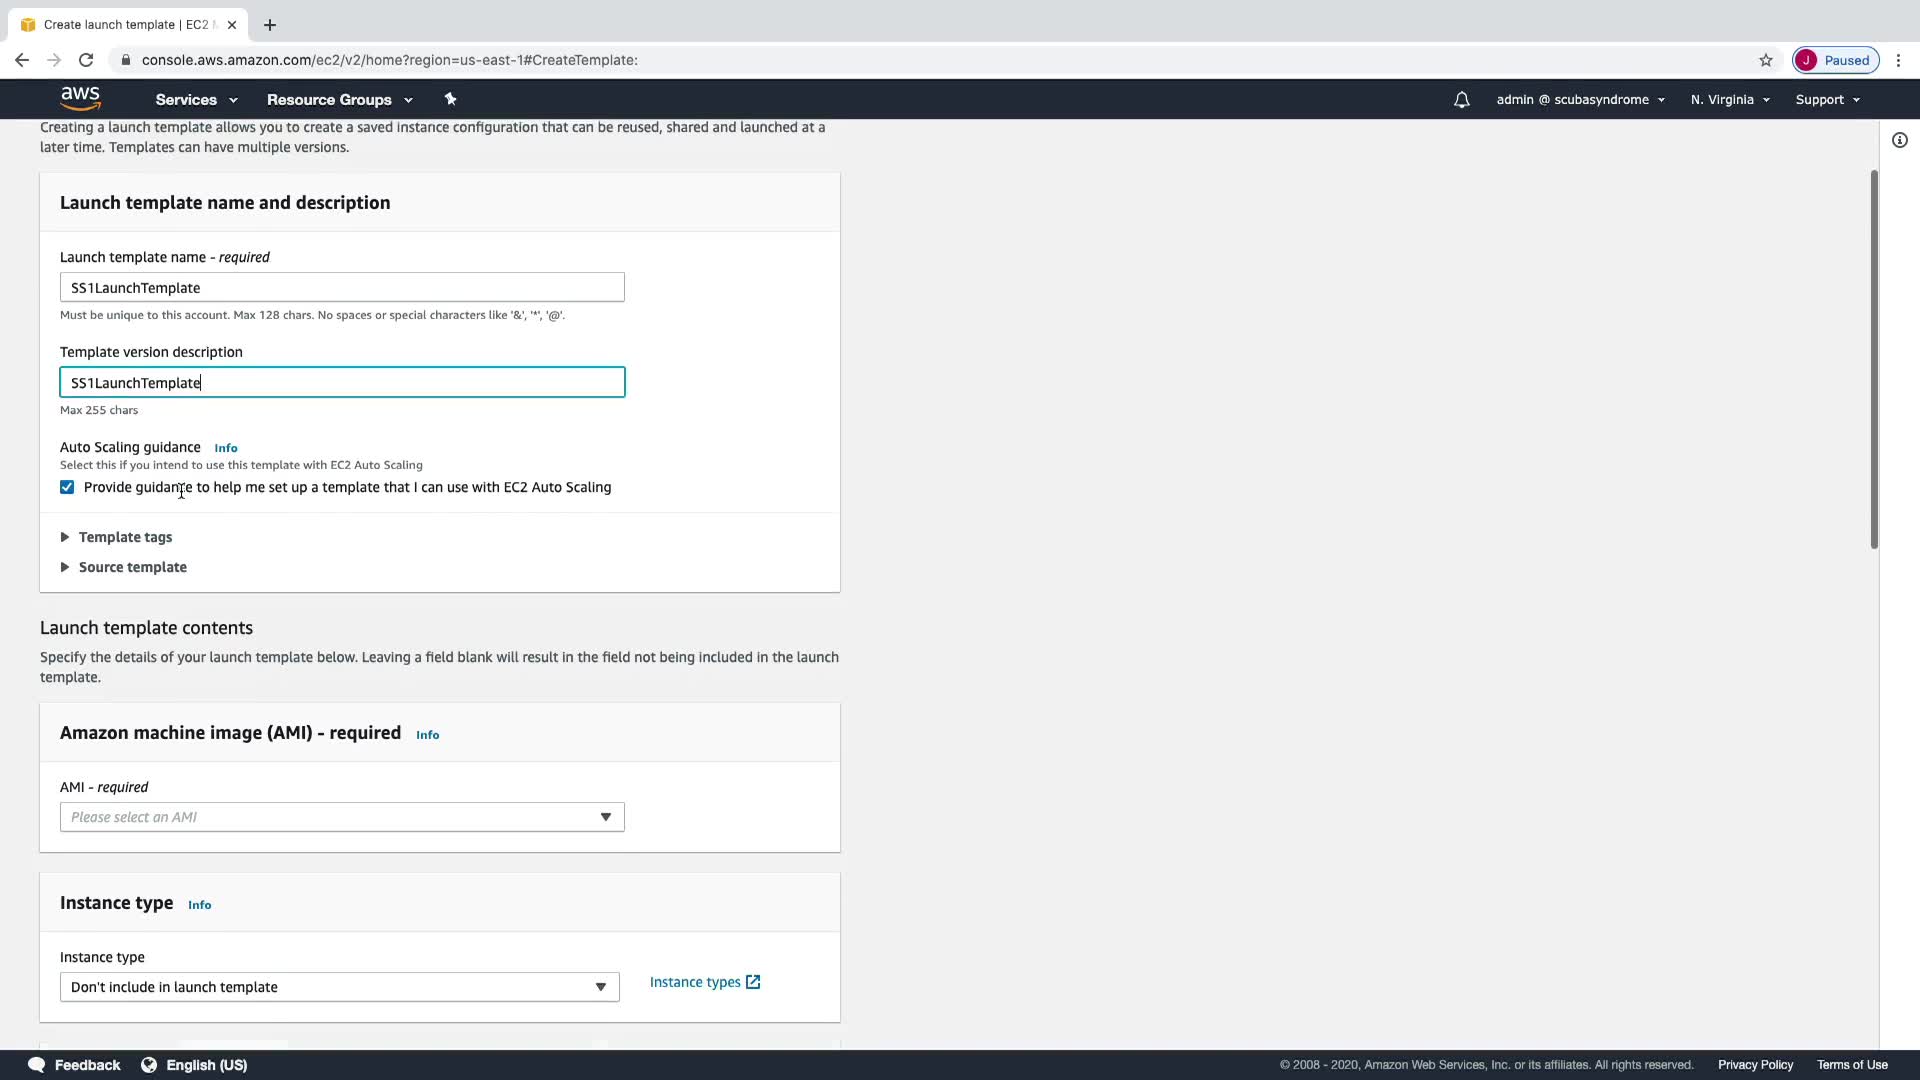Viewport: 1920px width, 1080px height.
Task: Open the AMI selection dropdown
Action: (x=342, y=817)
